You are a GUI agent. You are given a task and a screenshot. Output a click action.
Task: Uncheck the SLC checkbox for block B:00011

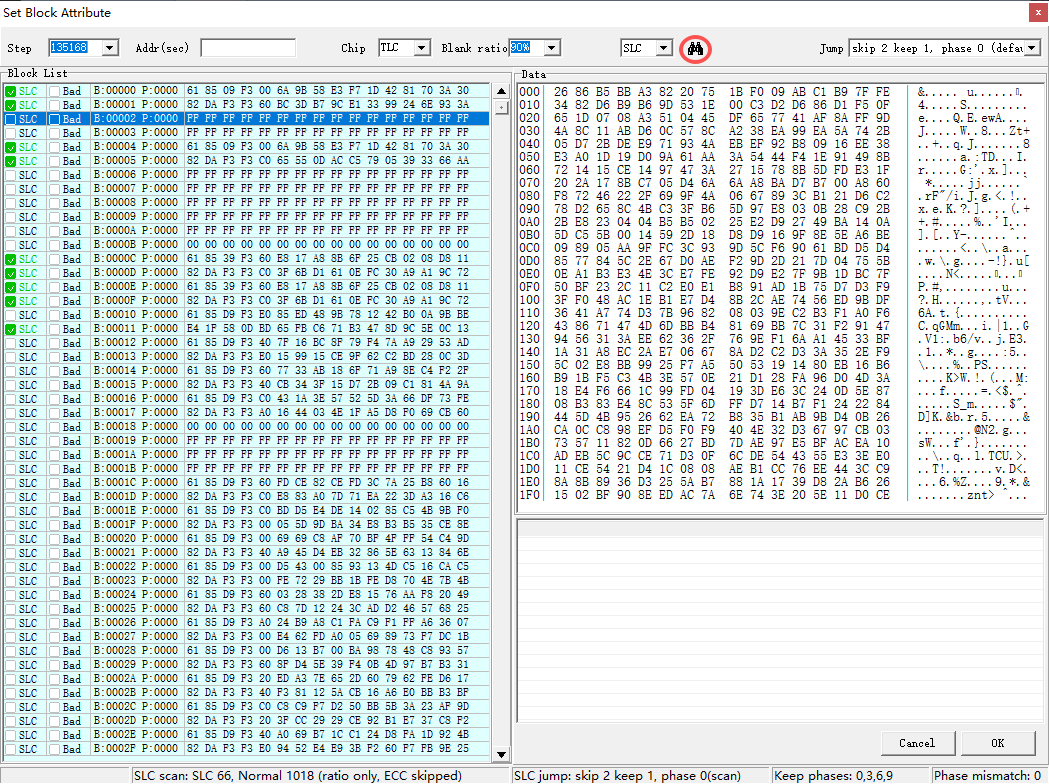click(11, 329)
